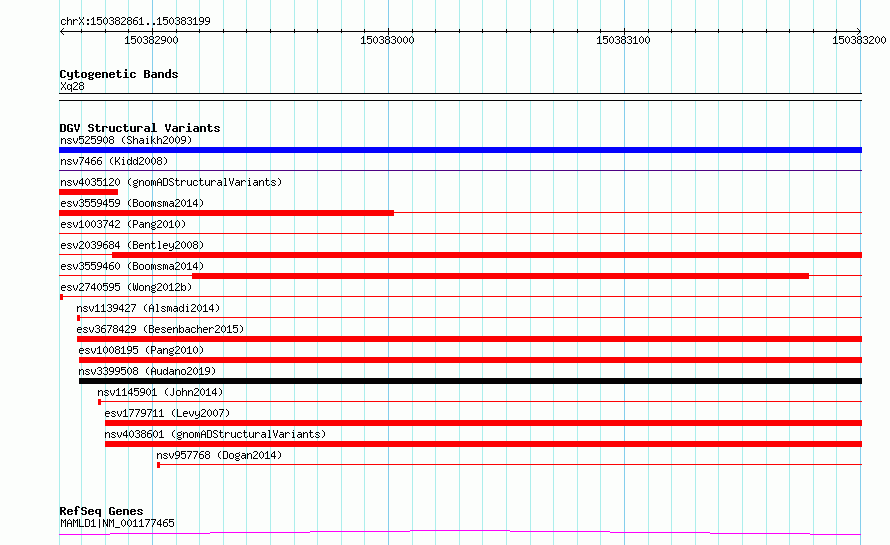Image resolution: width=890 pixels, height=545 pixels.
Task: Click the DGV Structural Variants track header
Action: (140, 128)
